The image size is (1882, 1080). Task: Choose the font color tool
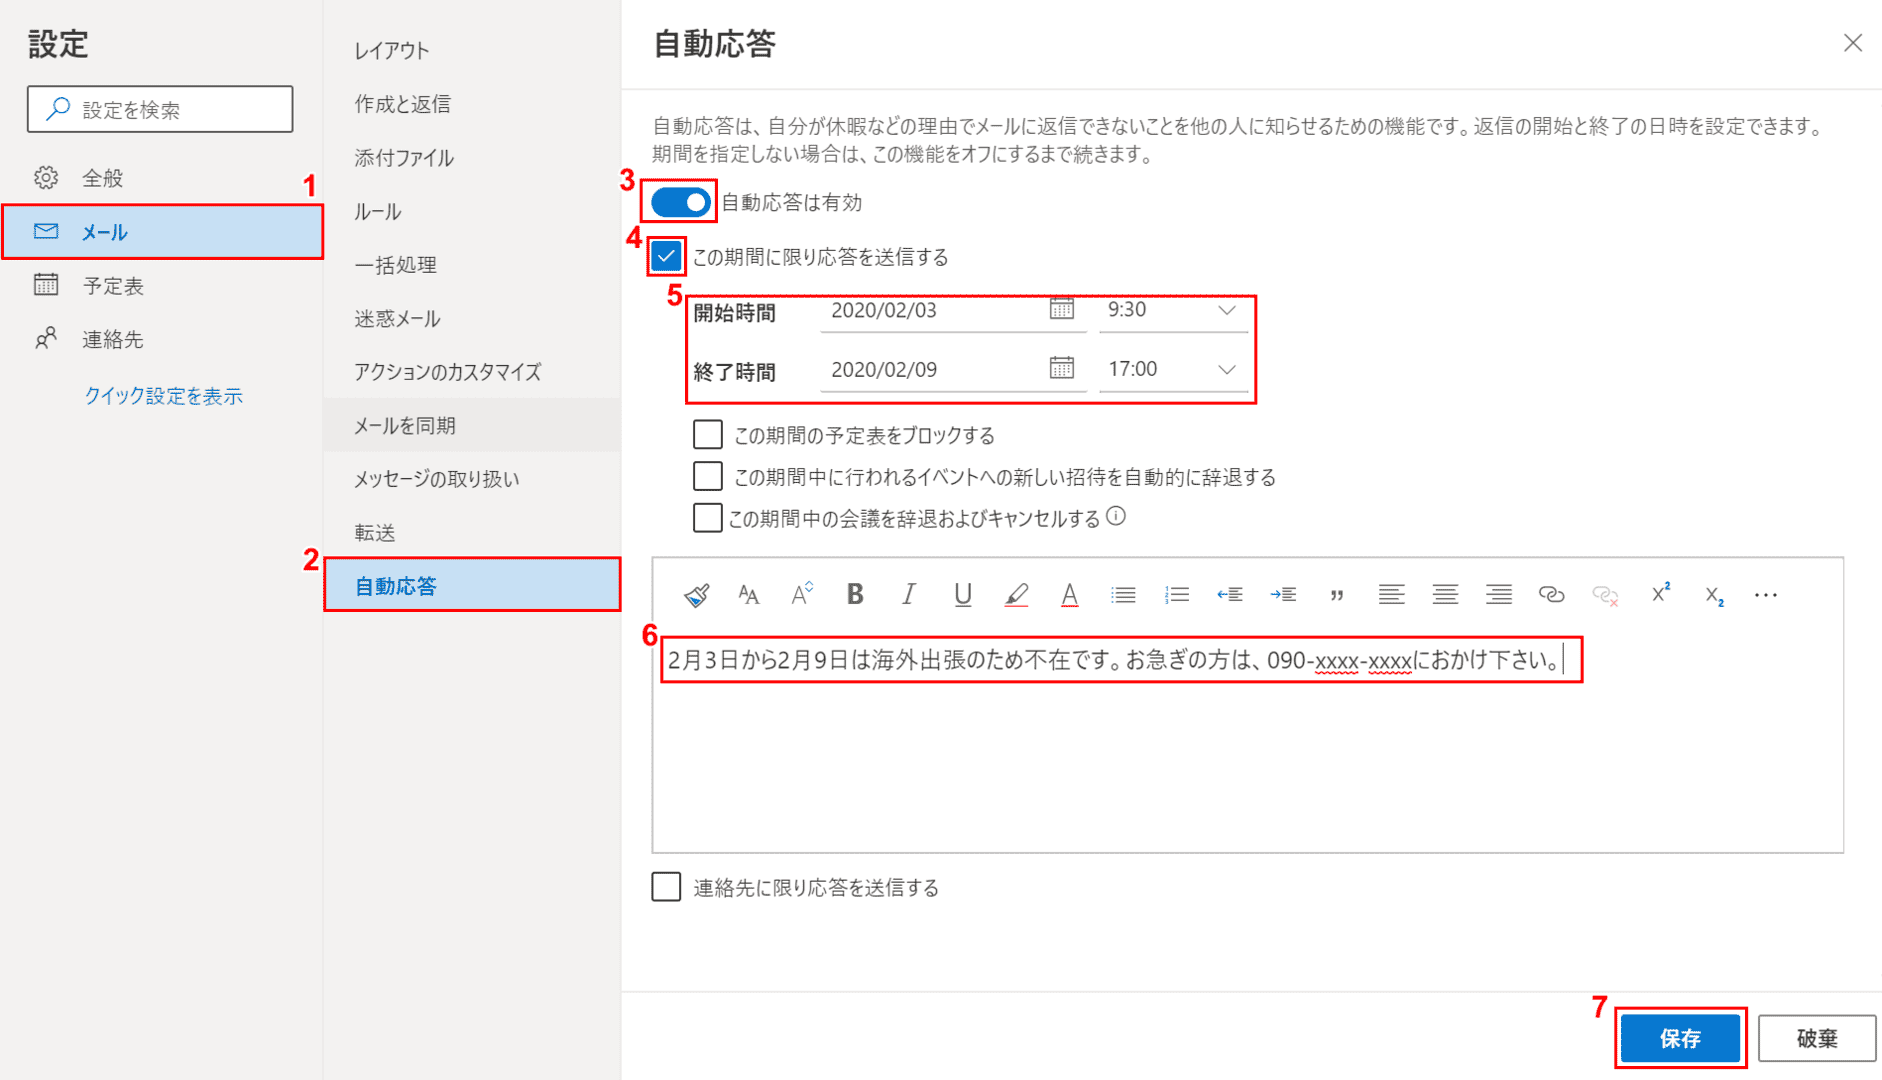1070,595
